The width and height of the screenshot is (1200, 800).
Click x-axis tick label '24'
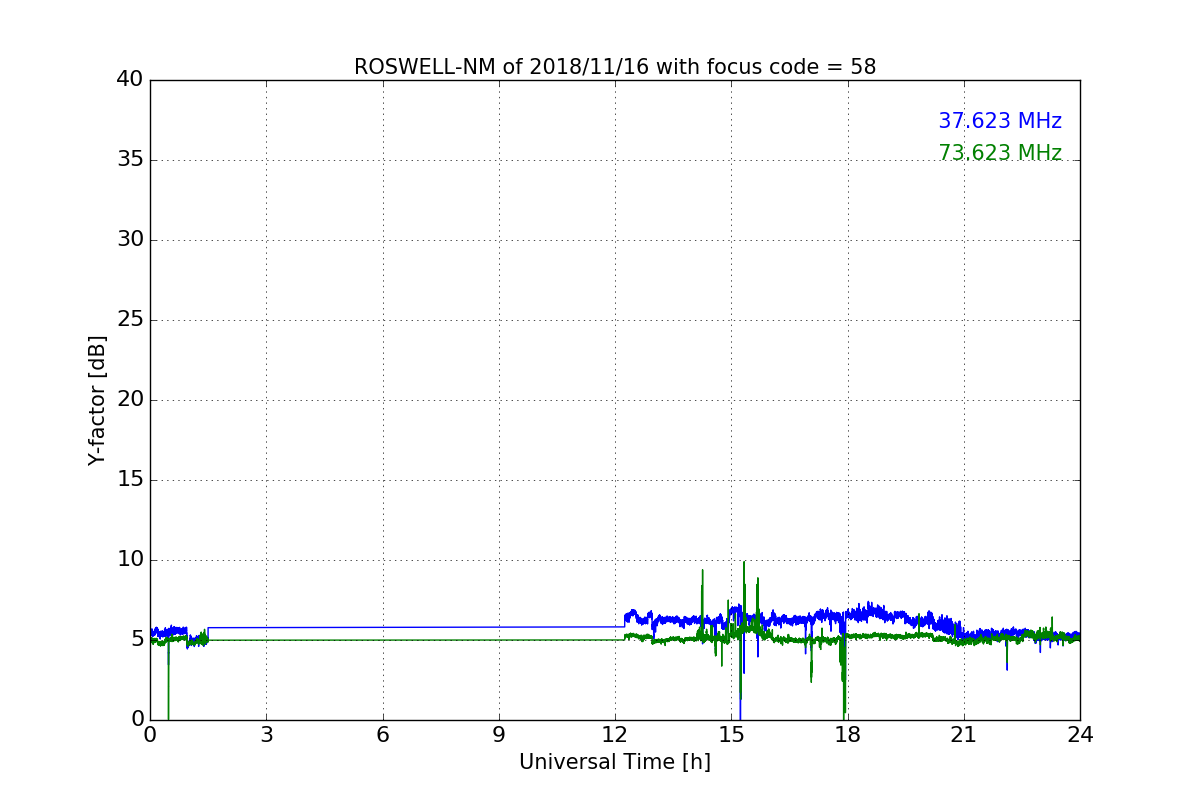pos(1080,734)
